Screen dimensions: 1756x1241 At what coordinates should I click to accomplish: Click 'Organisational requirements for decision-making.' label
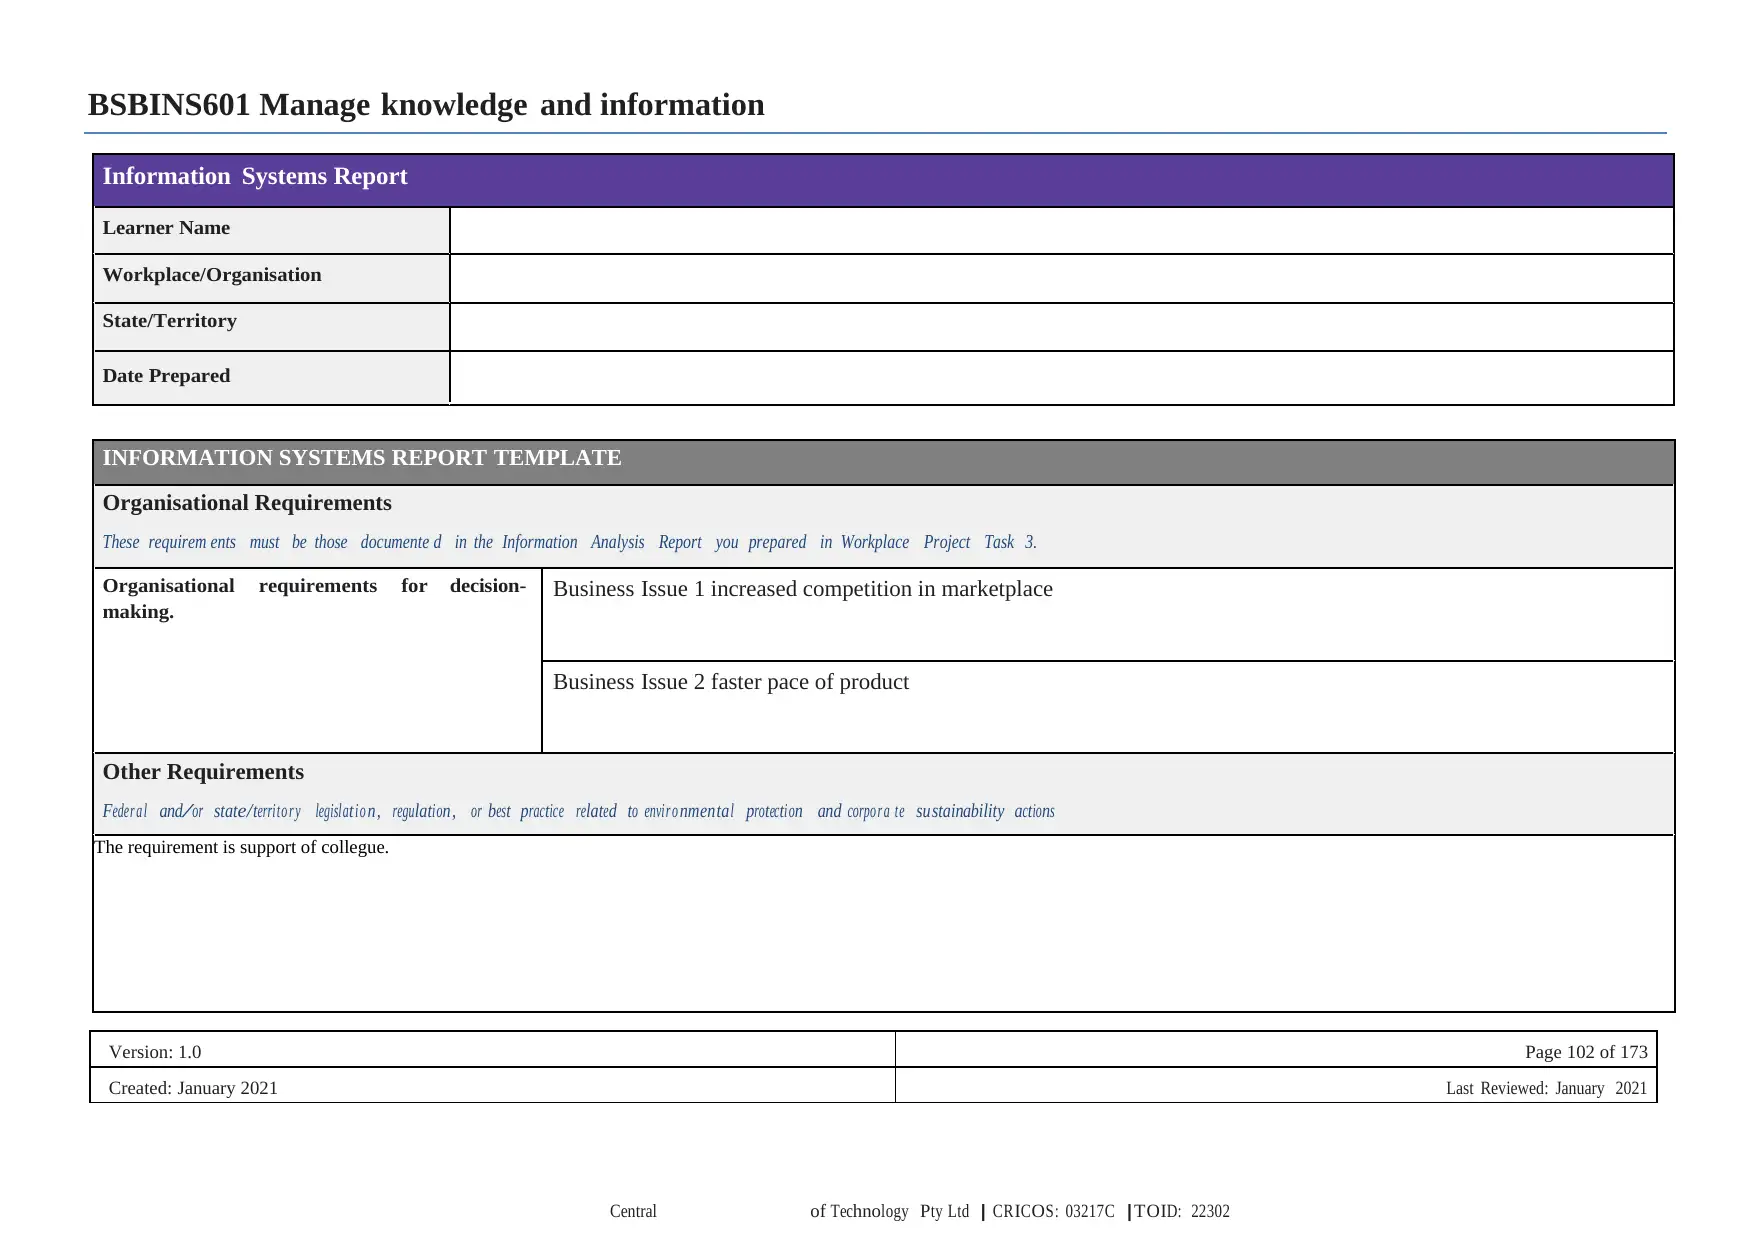pos(314,598)
